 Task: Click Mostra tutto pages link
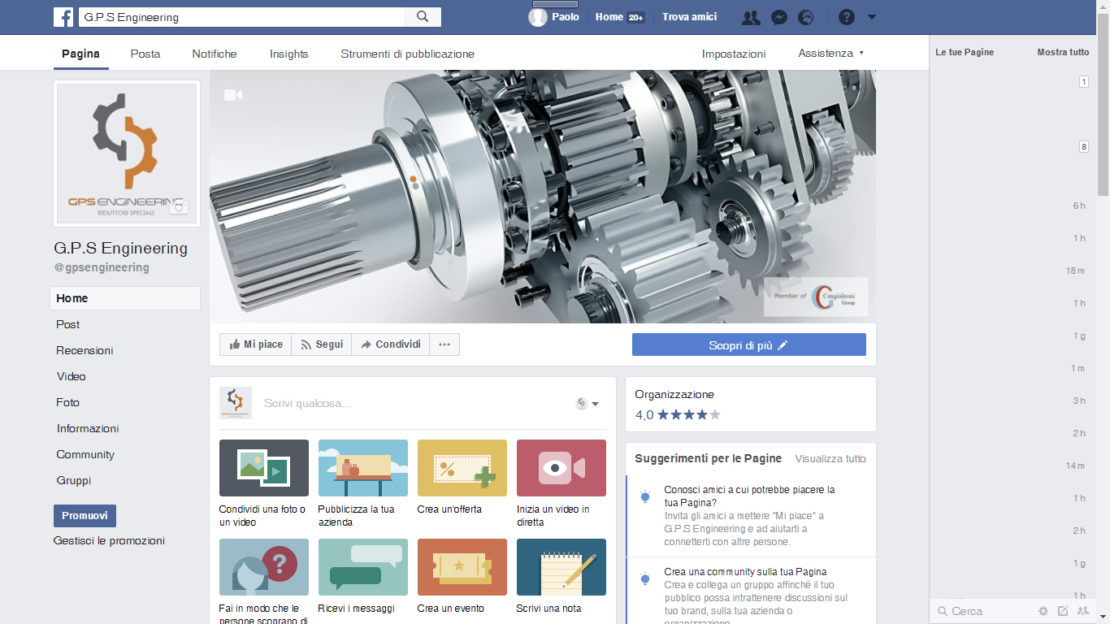tap(1063, 52)
